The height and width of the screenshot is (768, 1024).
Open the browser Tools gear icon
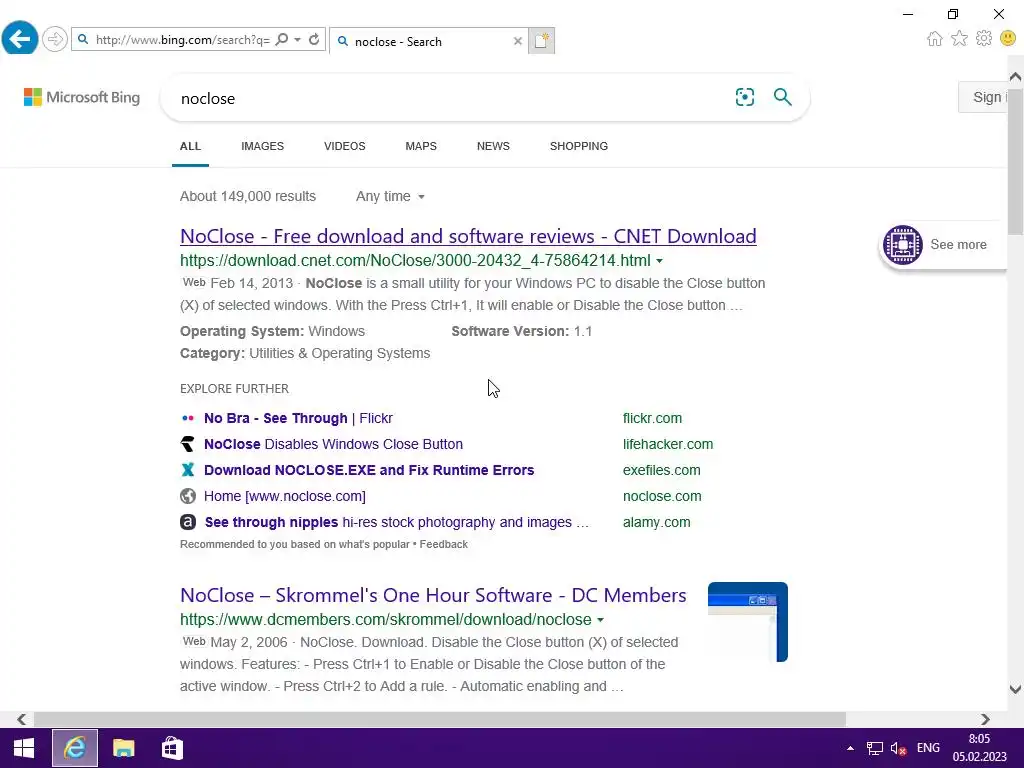click(984, 39)
